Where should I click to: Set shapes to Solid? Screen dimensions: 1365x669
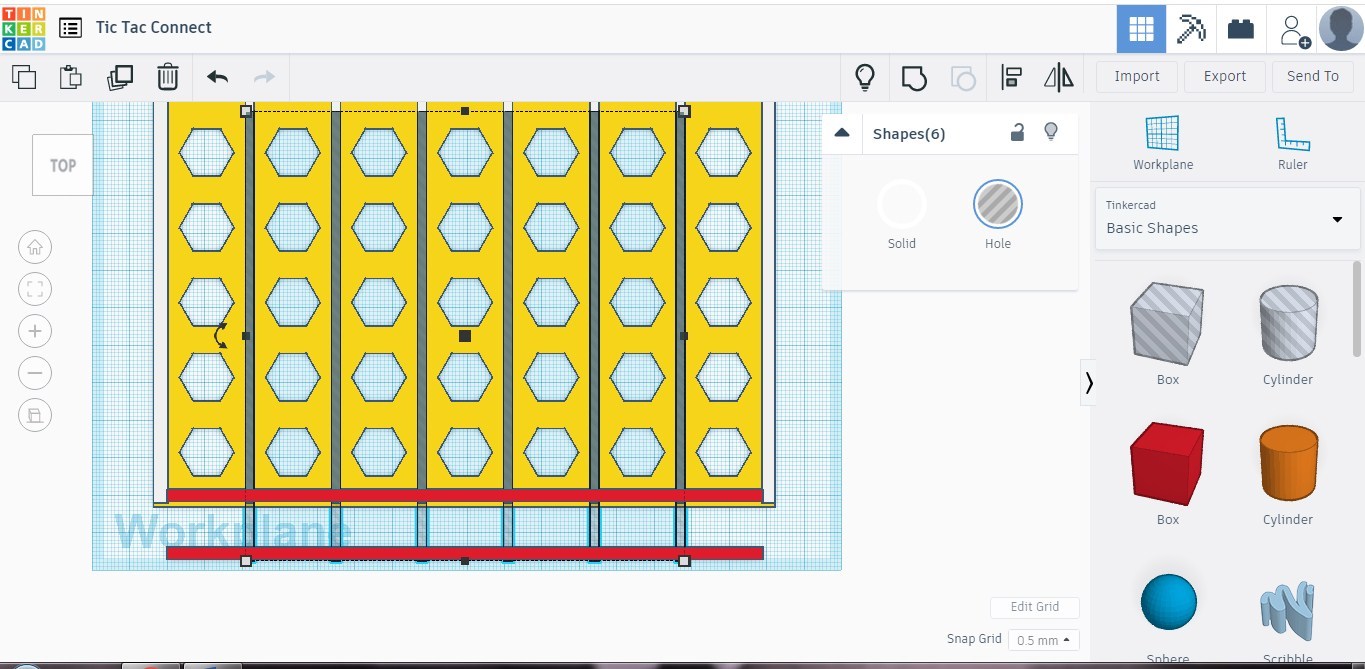point(901,214)
